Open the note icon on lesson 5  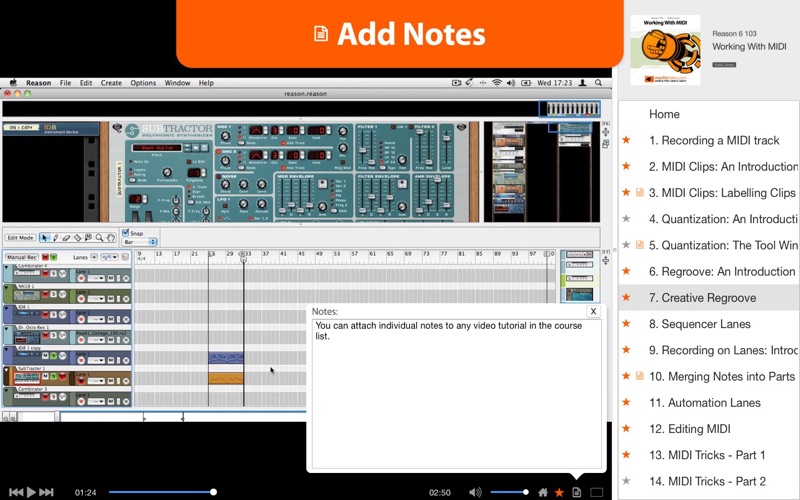[x=639, y=245]
